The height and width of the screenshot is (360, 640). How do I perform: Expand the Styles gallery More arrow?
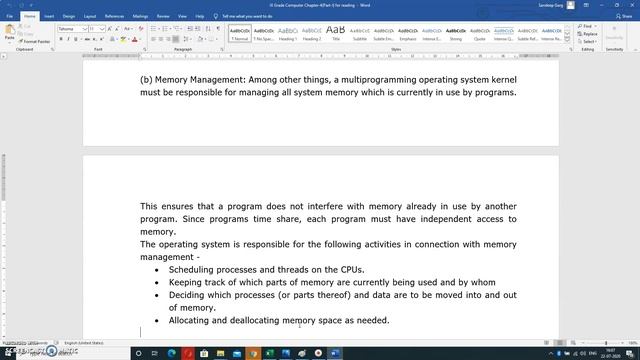coord(567,40)
